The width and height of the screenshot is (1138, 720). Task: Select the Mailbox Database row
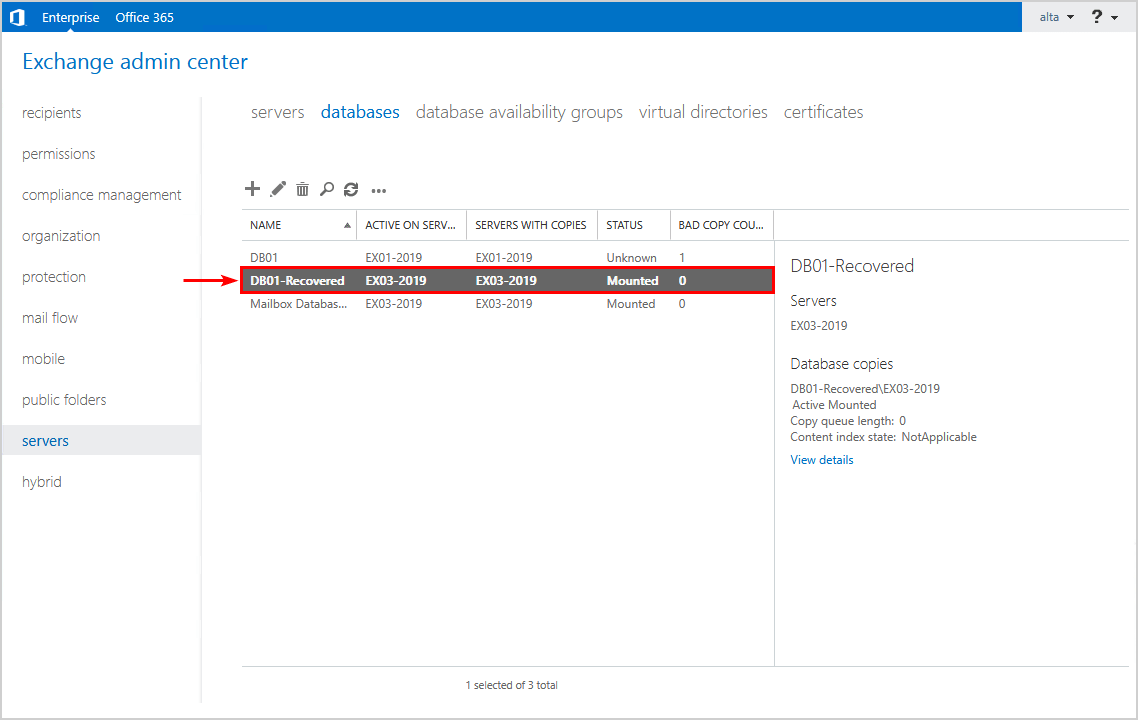tap(299, 304)
